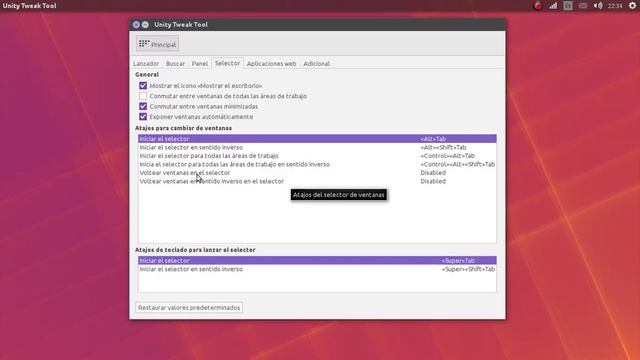
Task: Click Disabled value for 'Voltear ventanas en el selector'
Action: (x=433, y=173)
